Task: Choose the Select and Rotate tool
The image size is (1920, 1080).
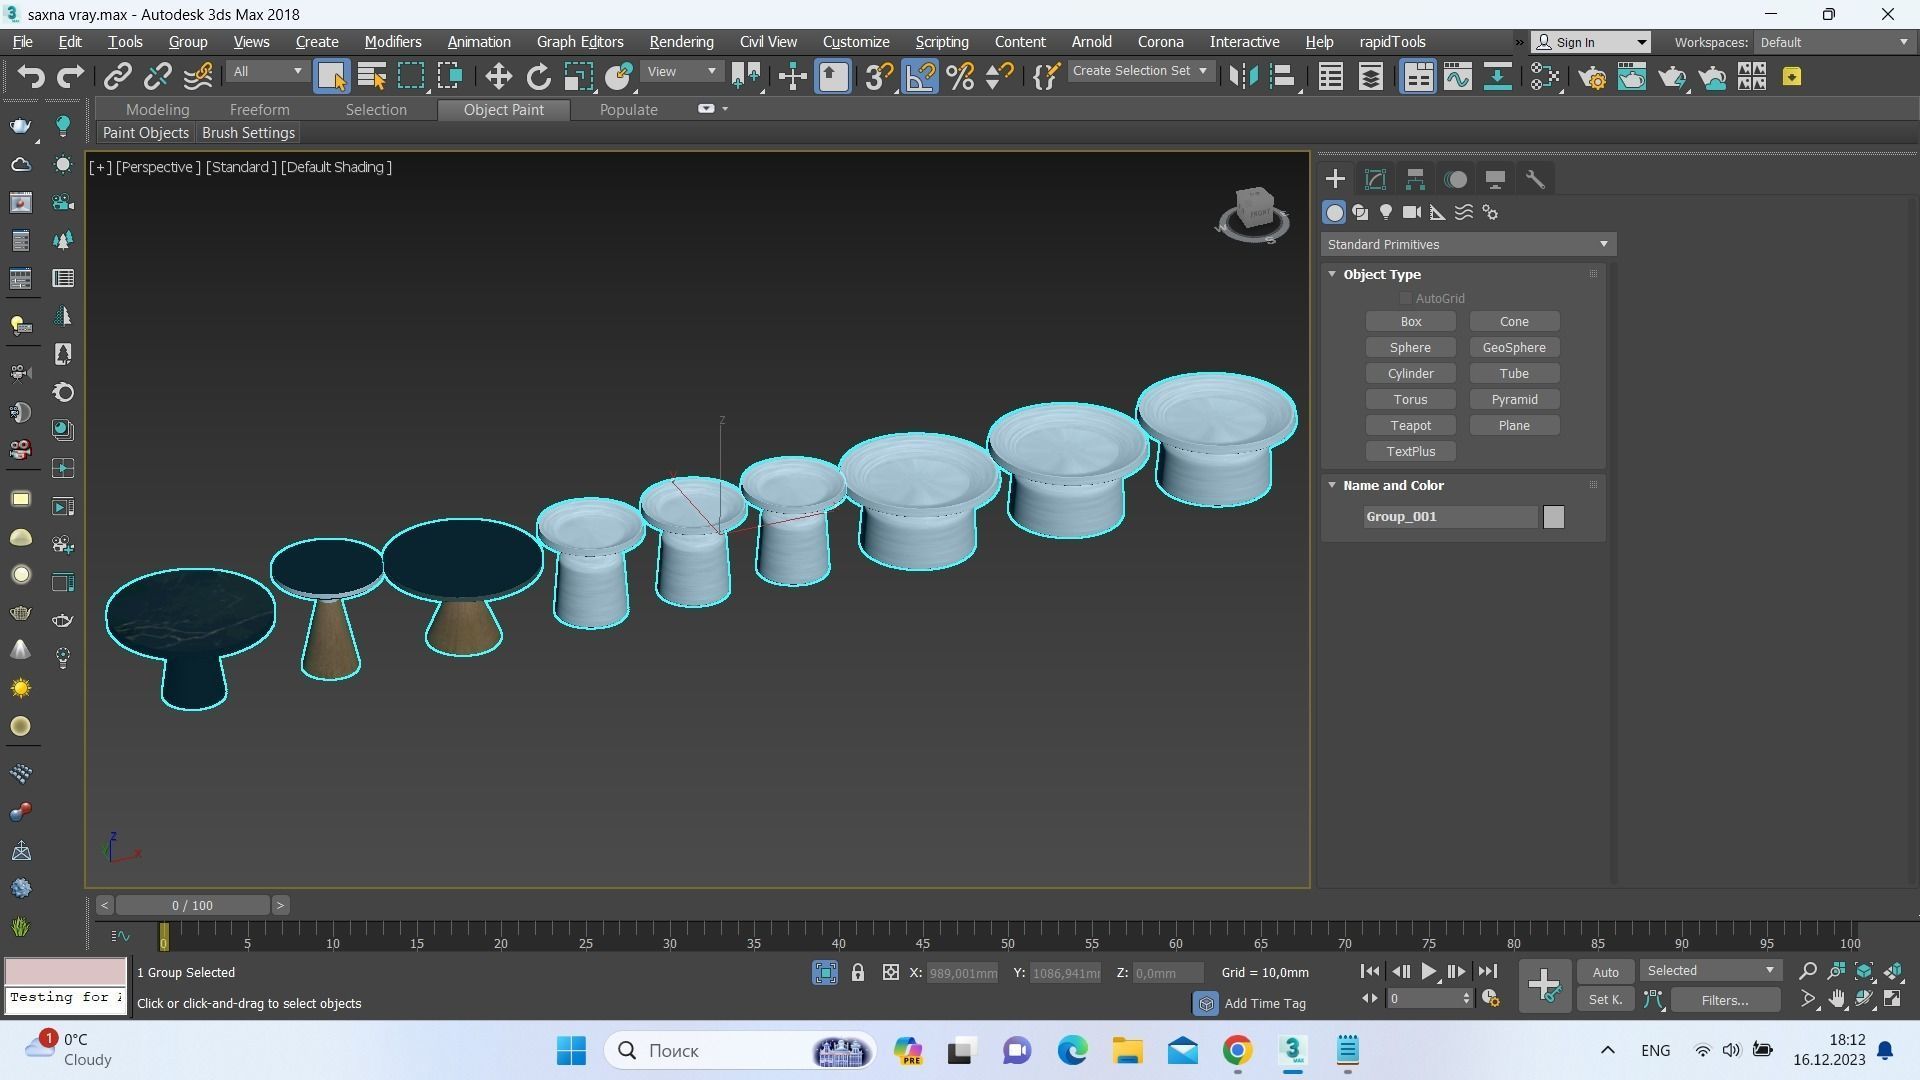Action: 539,77
